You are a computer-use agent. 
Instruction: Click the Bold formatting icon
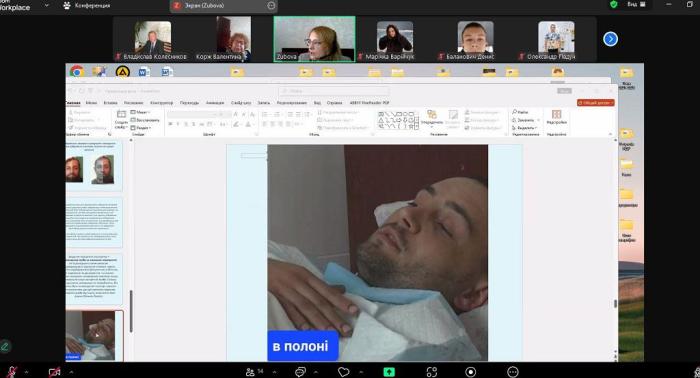(x=170, y=124)
